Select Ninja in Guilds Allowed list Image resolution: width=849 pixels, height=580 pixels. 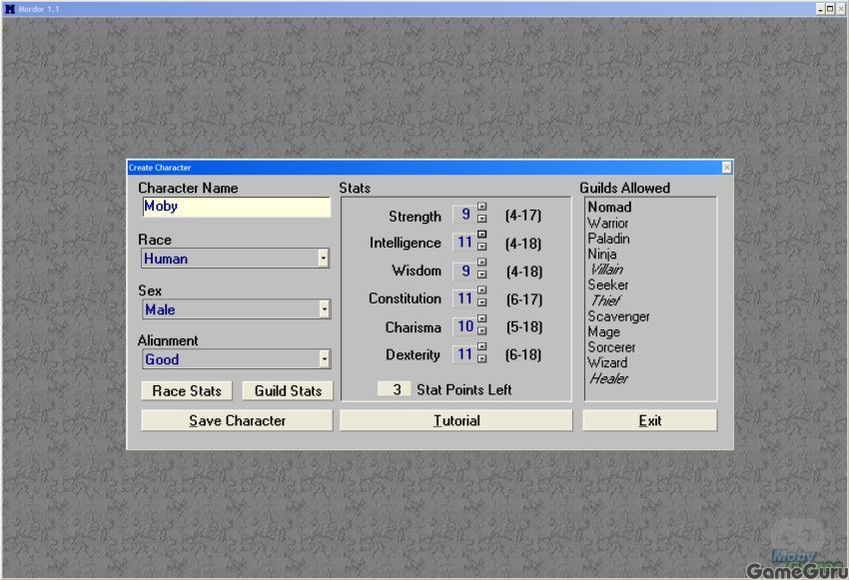click(602, 254)
